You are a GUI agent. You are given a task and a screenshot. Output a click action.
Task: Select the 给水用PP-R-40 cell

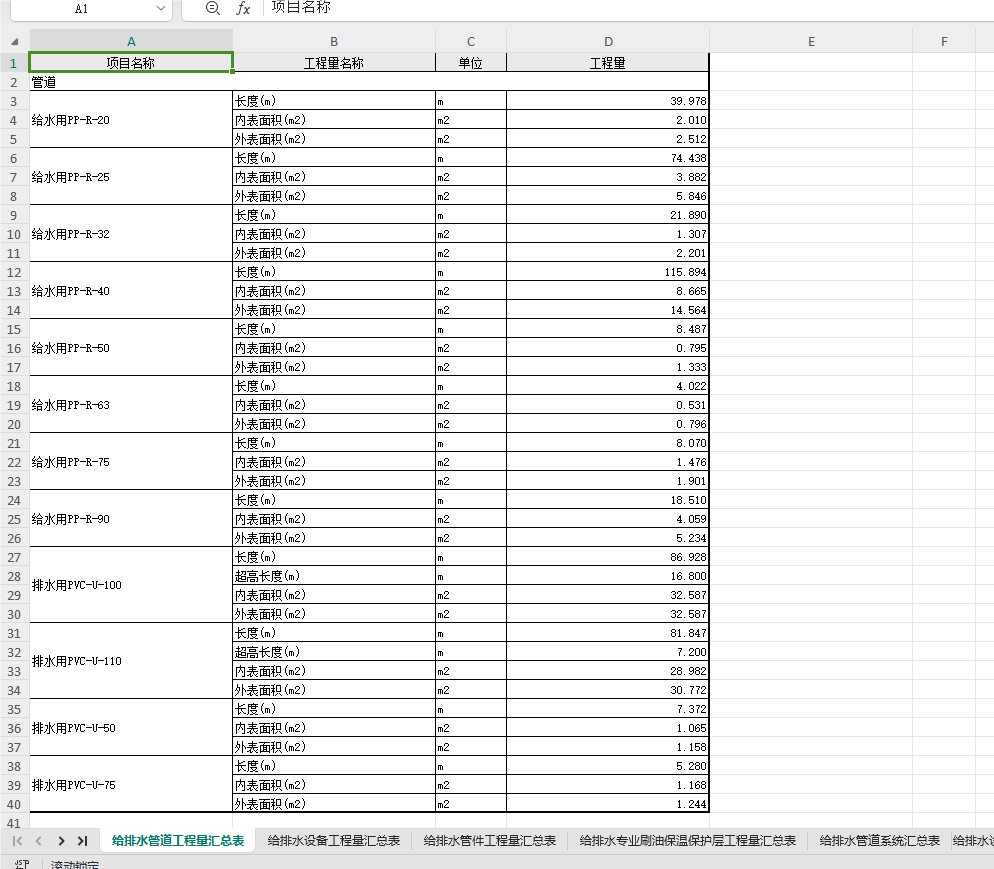click(131, 291)
